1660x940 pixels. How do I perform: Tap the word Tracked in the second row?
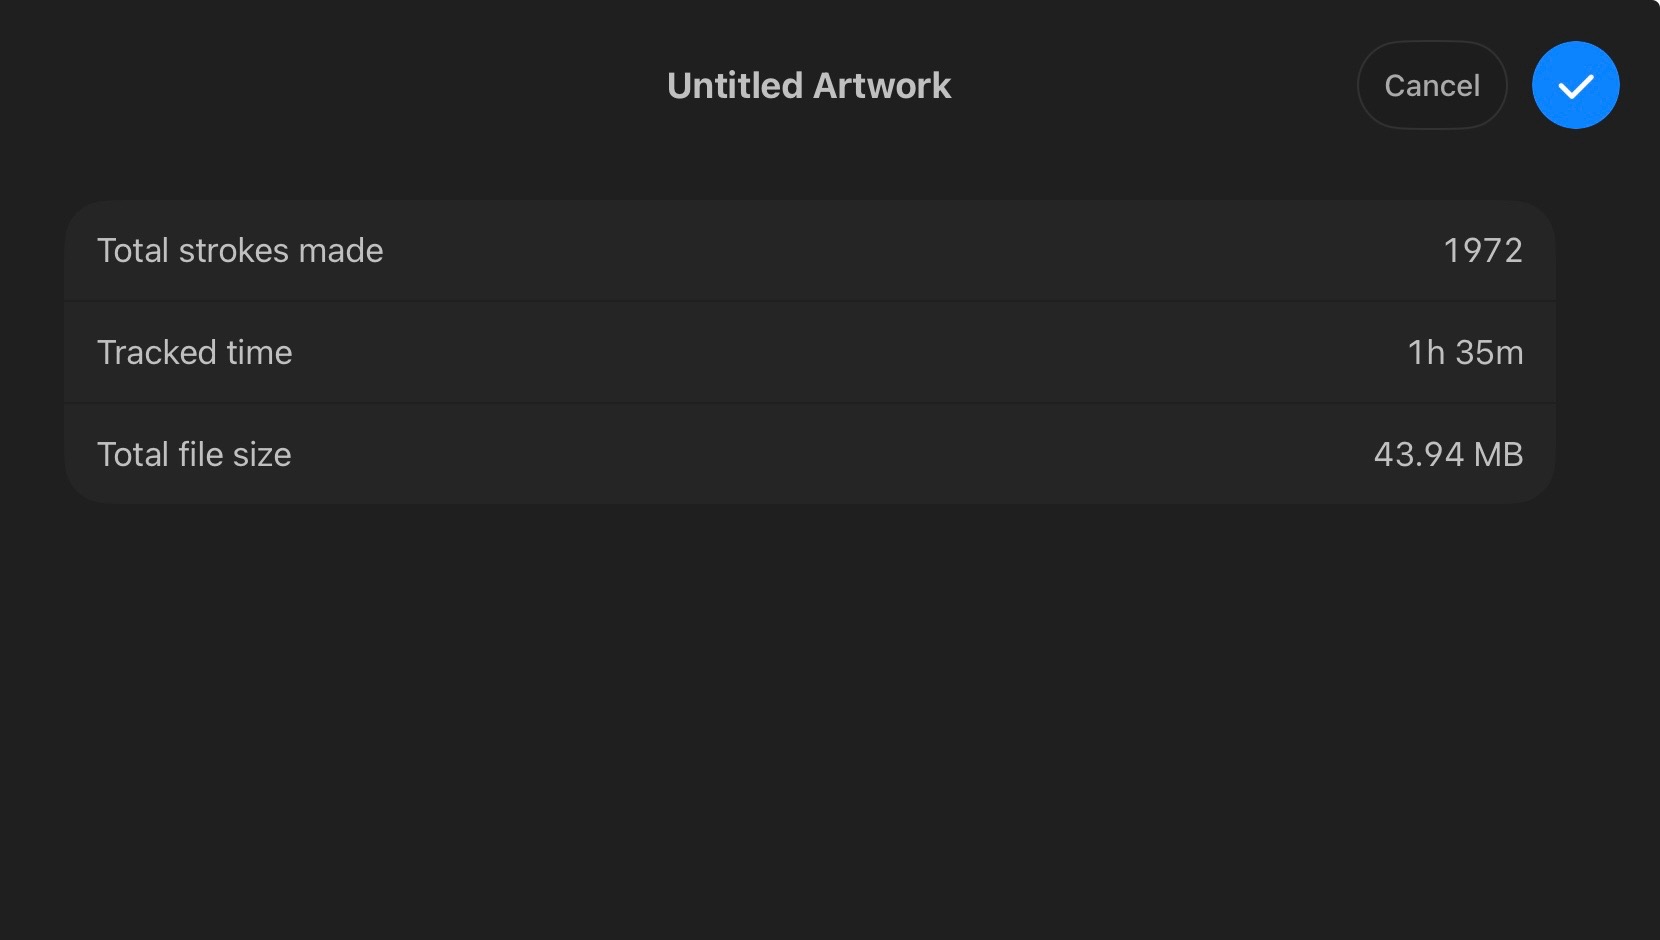[x=157, y=352]
